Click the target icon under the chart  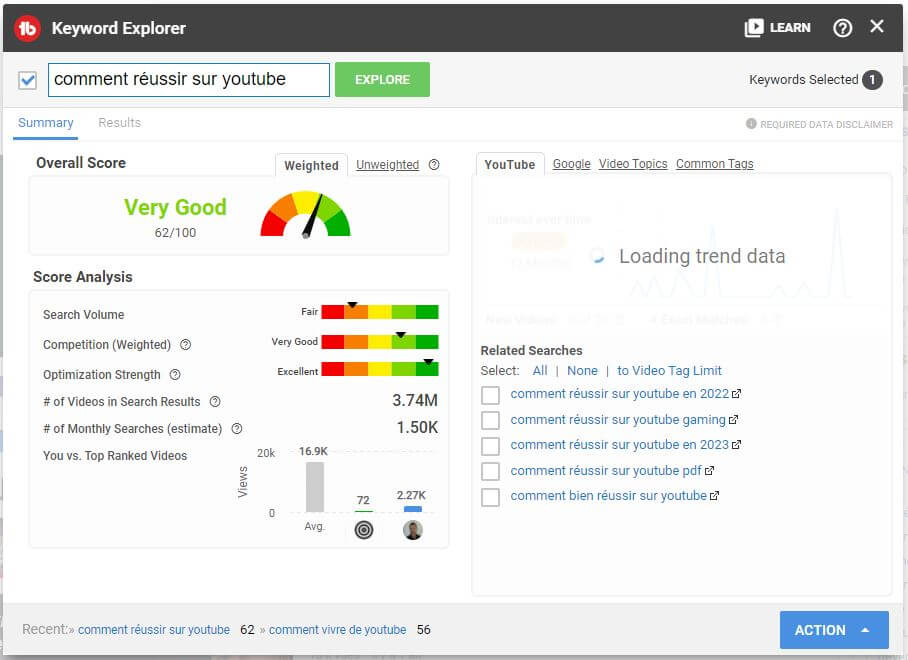(x=364, y=530)
